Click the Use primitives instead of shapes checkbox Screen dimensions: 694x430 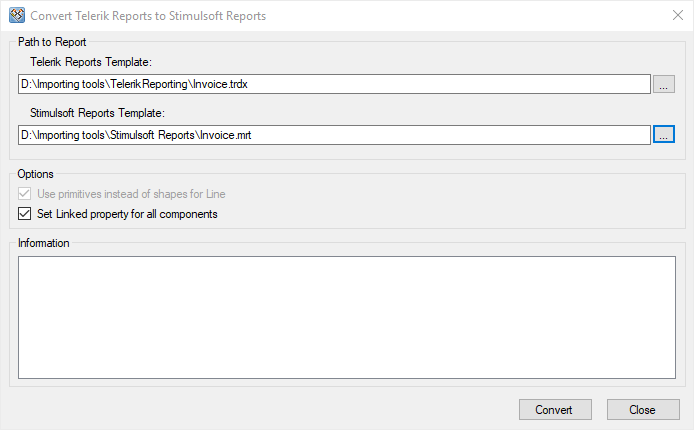[25, 194]
